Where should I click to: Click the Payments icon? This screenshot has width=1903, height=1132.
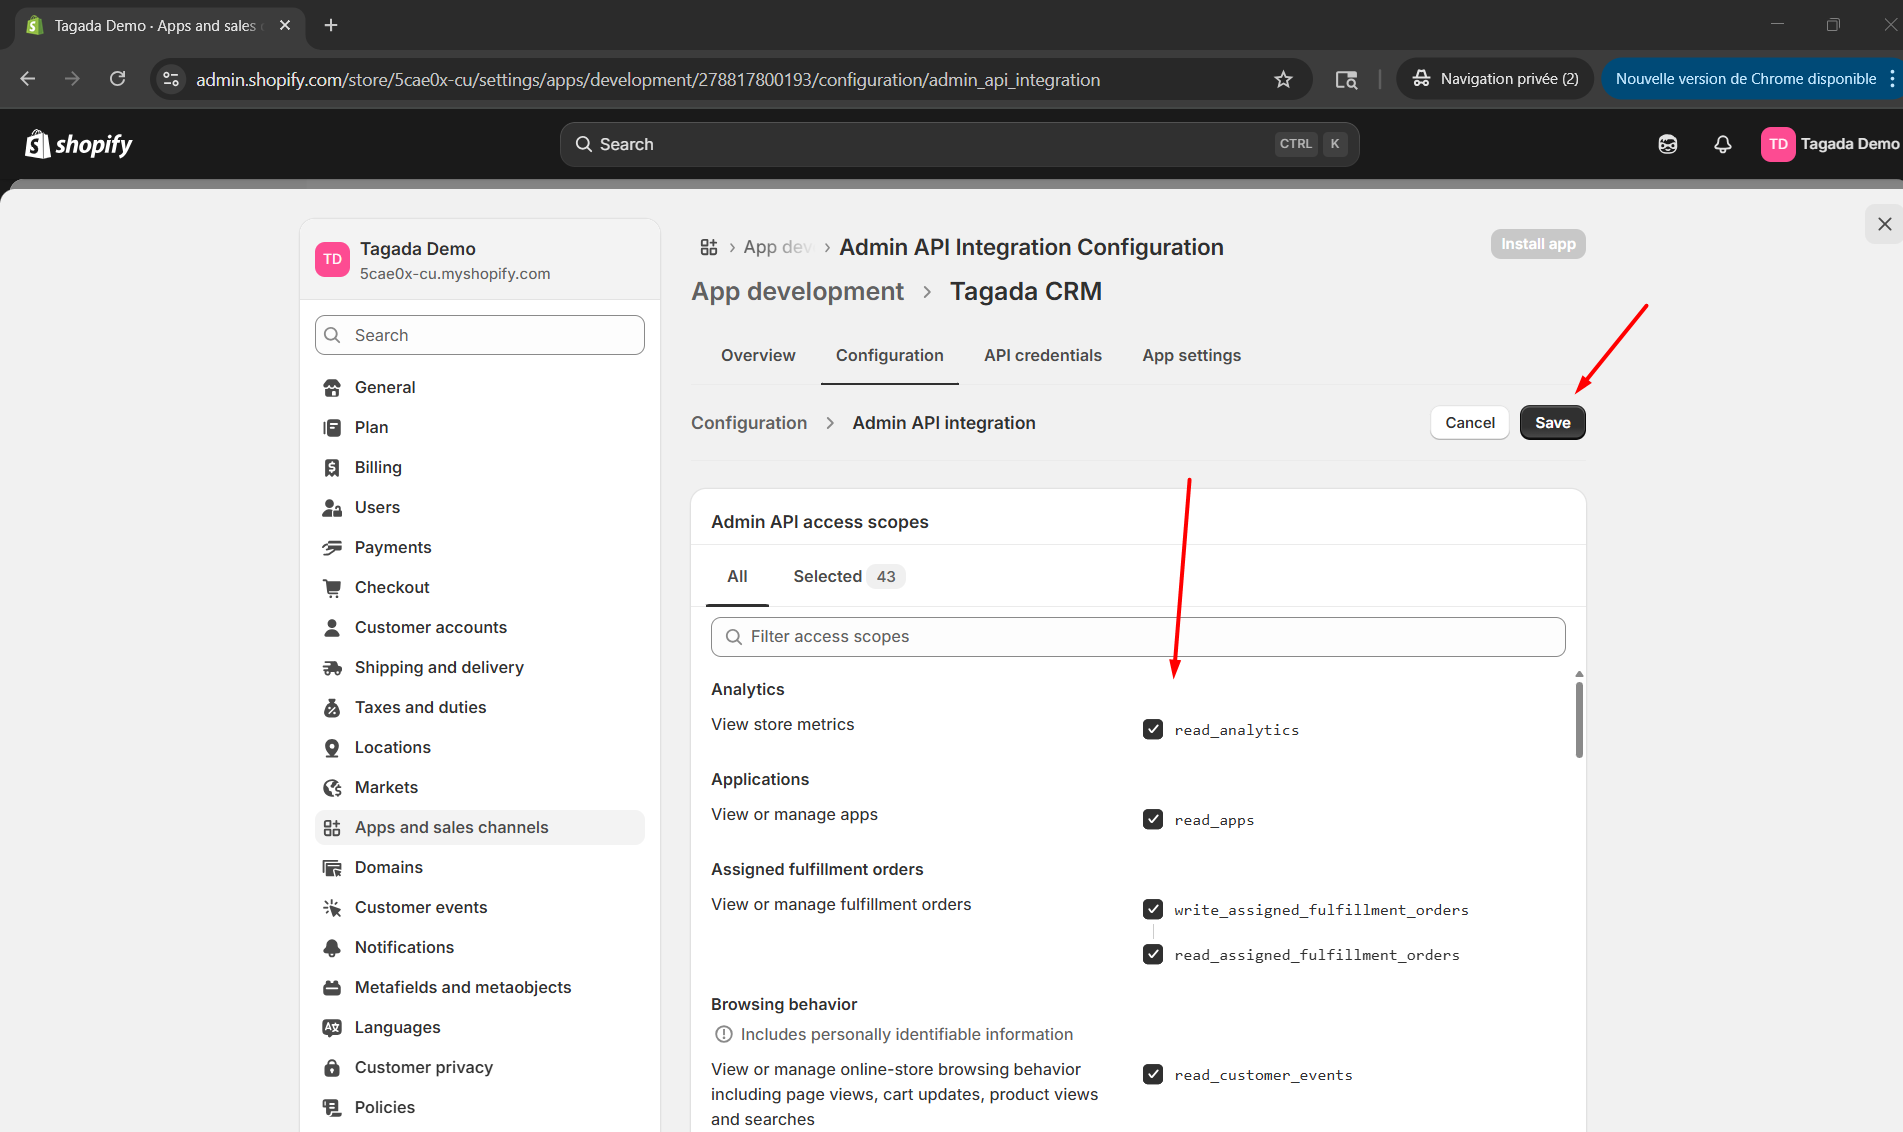click(x=332, y=548)
